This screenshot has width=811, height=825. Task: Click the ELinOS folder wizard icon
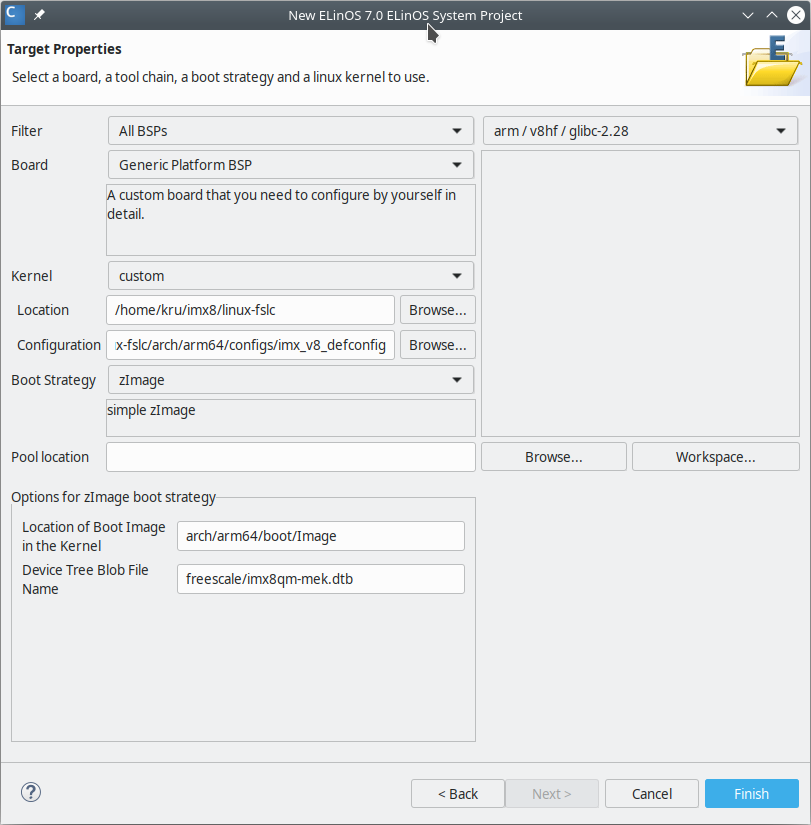point(772,61)
